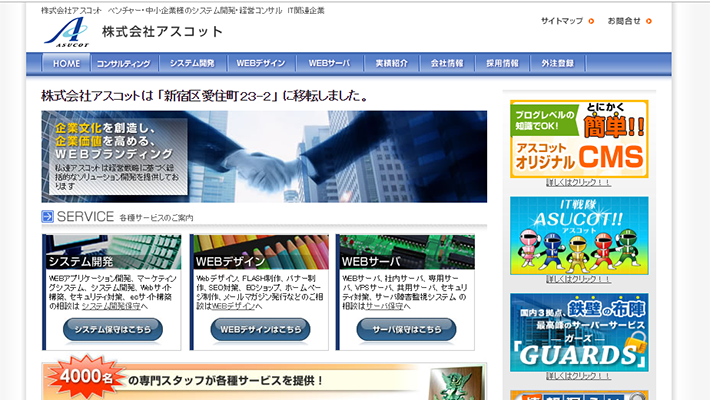This screenshot has height=400, width=710.
Task: Open 採用情報 navigation item
Action: coord(502,63)
